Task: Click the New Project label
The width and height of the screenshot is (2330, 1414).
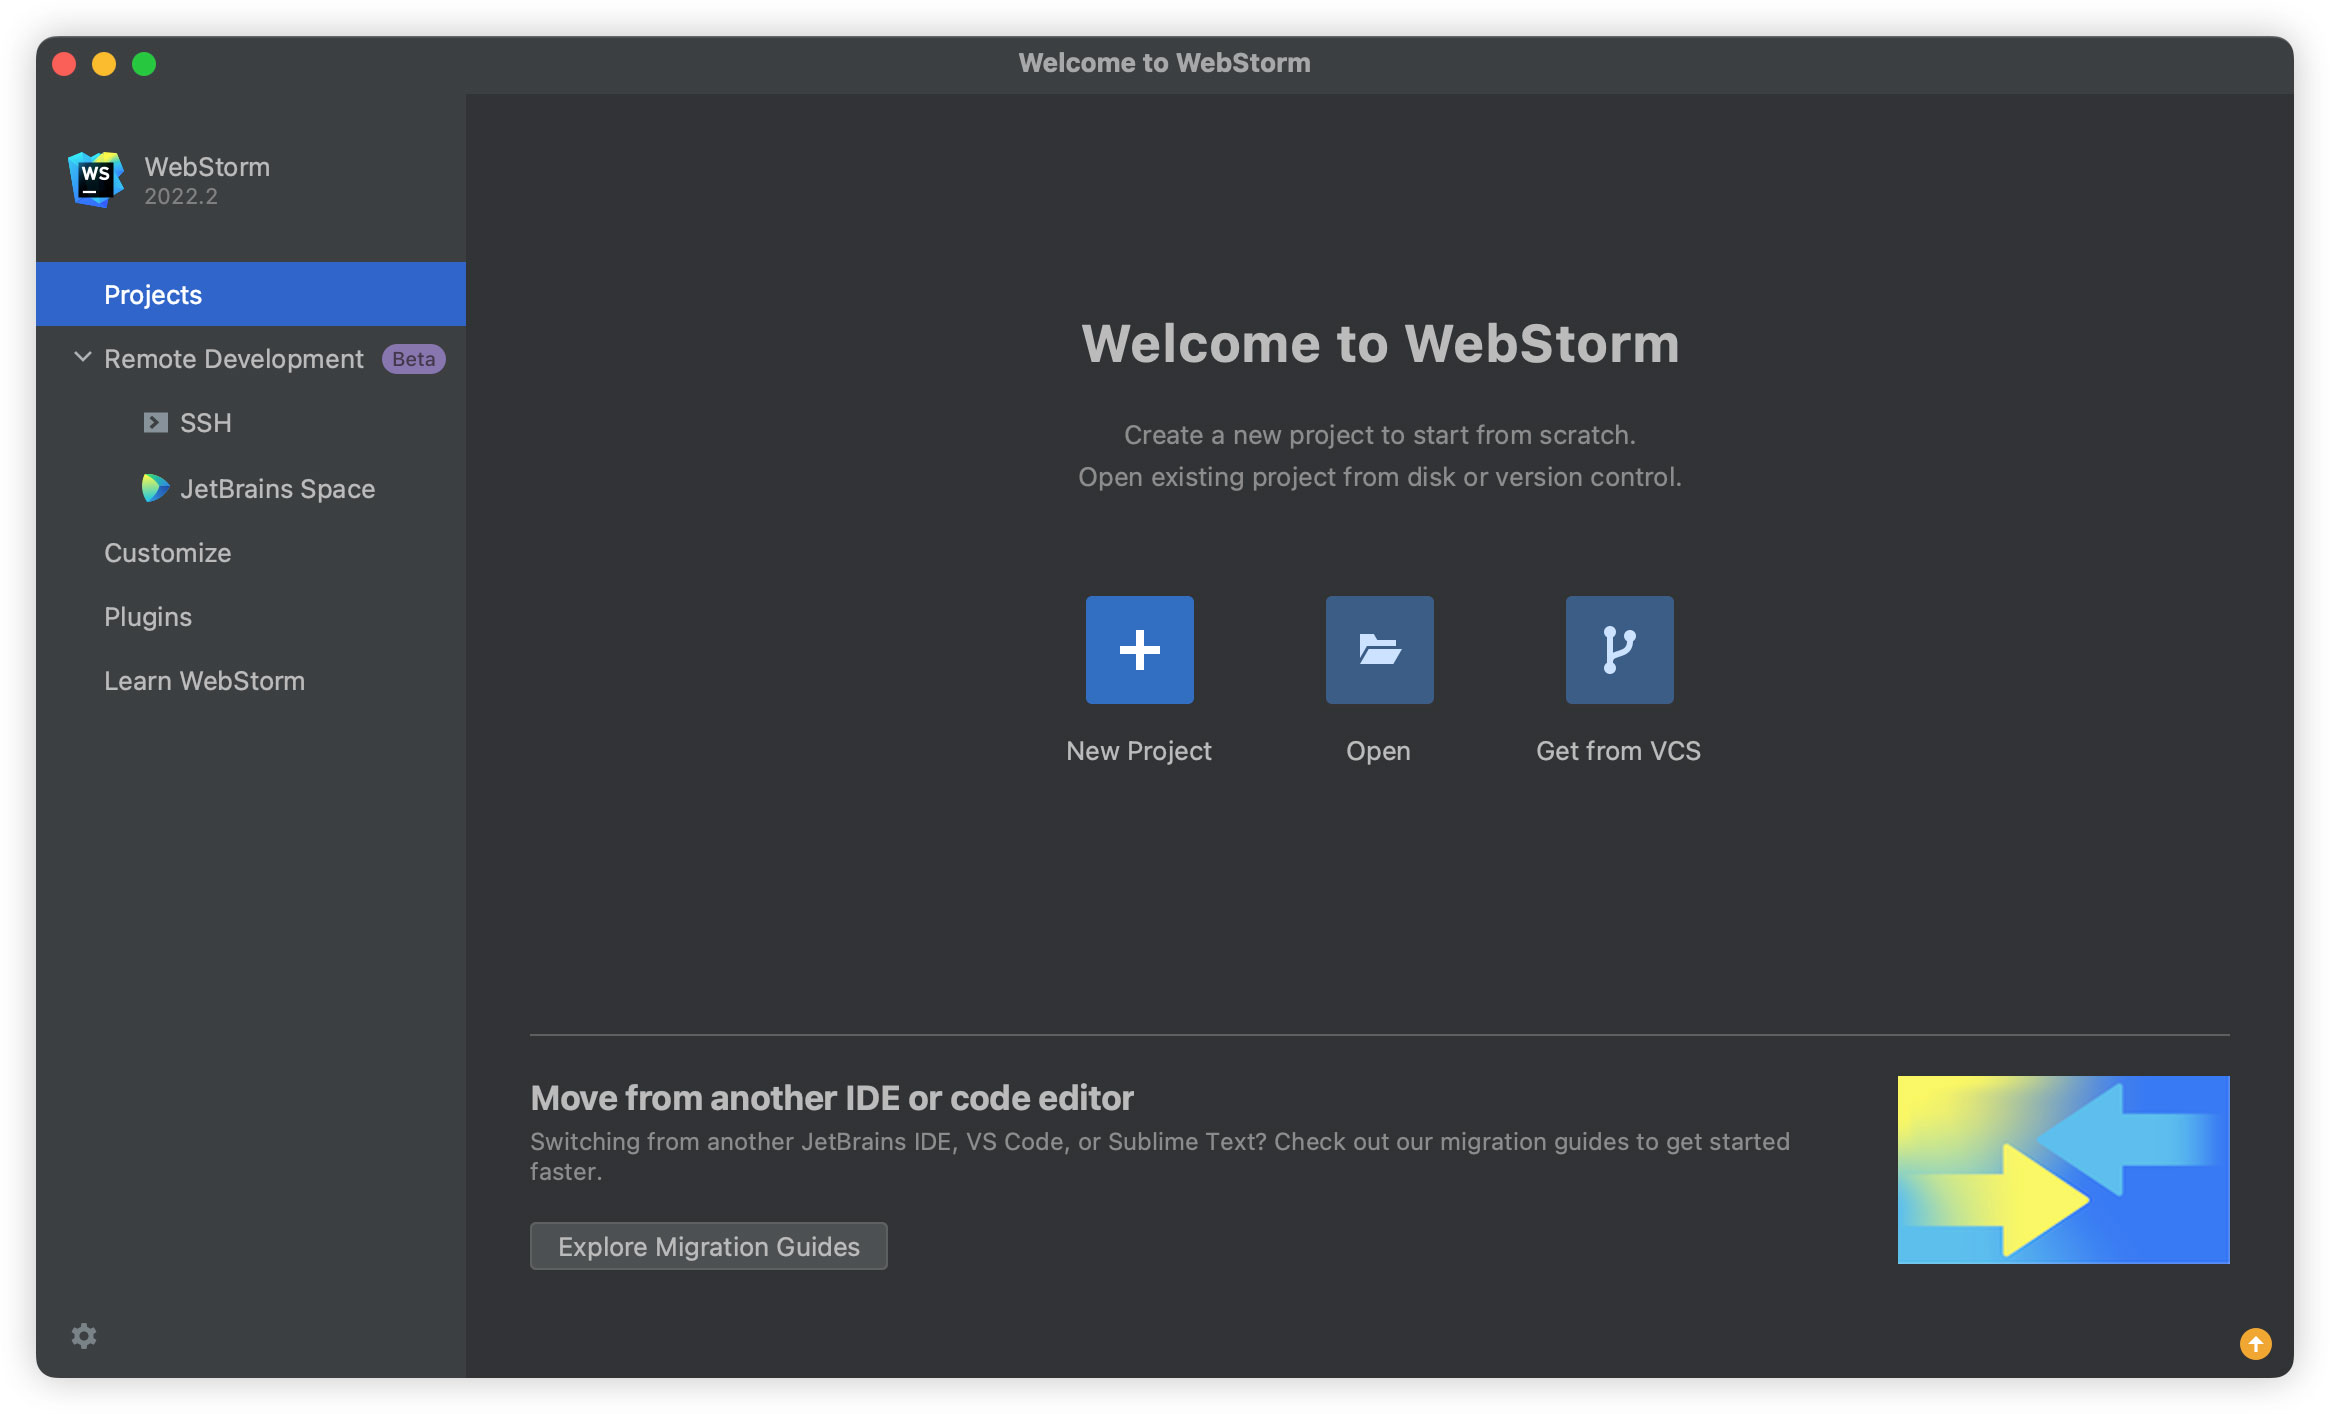Action: 1139,751
